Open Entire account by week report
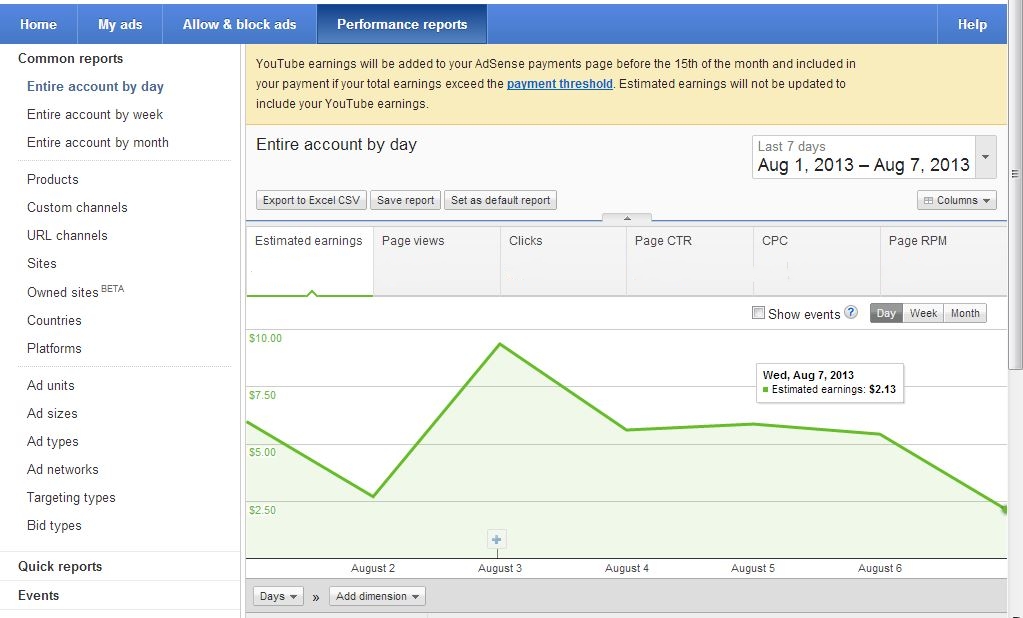The image size is (1023, 618). click(95, 115)
